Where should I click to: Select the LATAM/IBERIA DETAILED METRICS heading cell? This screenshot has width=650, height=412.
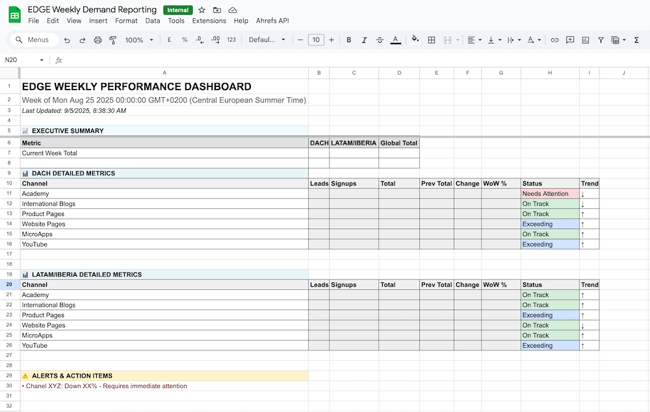point(164,274)
